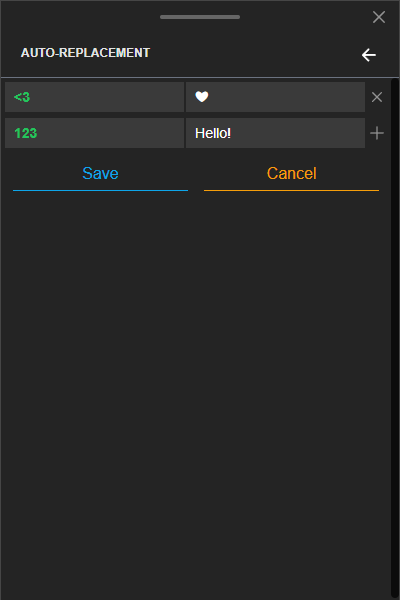Remove the "<3" replacement row
The image size is (400, 600).
[x=377, y=97]
